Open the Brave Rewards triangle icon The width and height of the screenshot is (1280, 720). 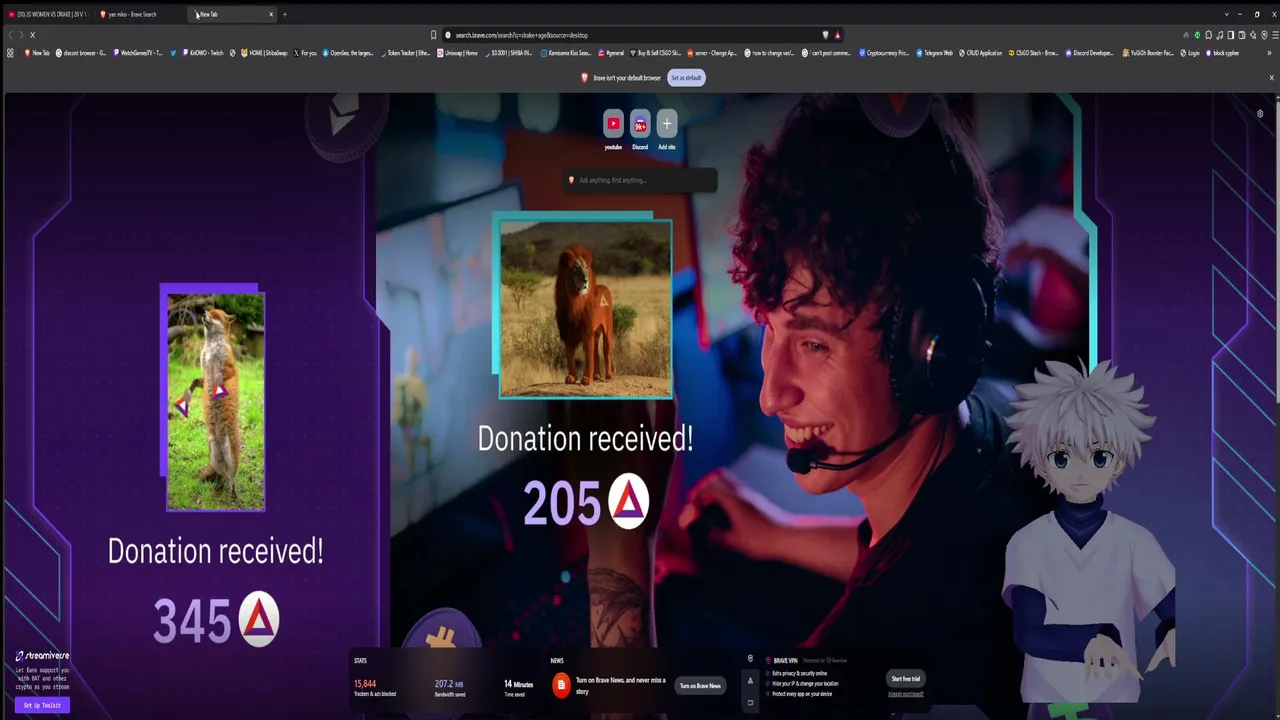coord(837,35)
